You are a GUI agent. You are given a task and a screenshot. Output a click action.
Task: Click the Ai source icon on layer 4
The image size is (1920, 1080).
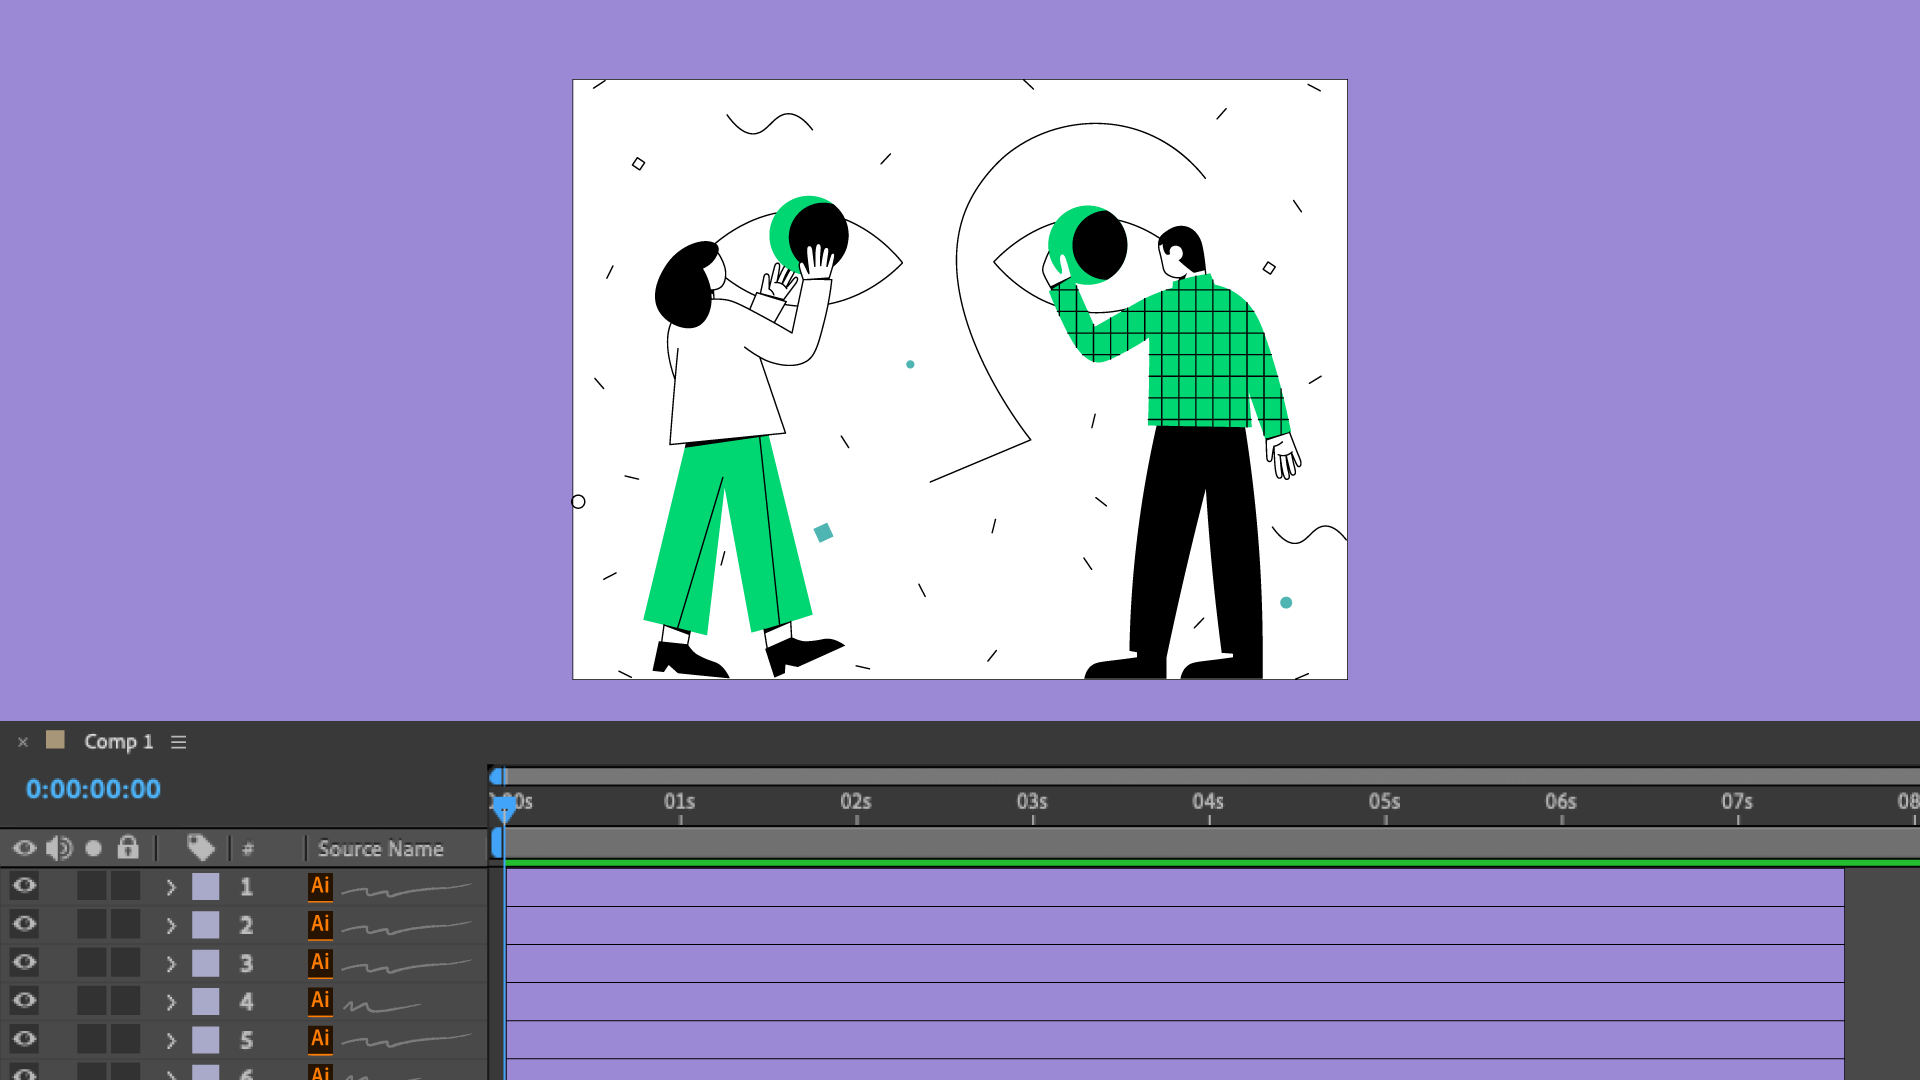[x=319, y=1001]
